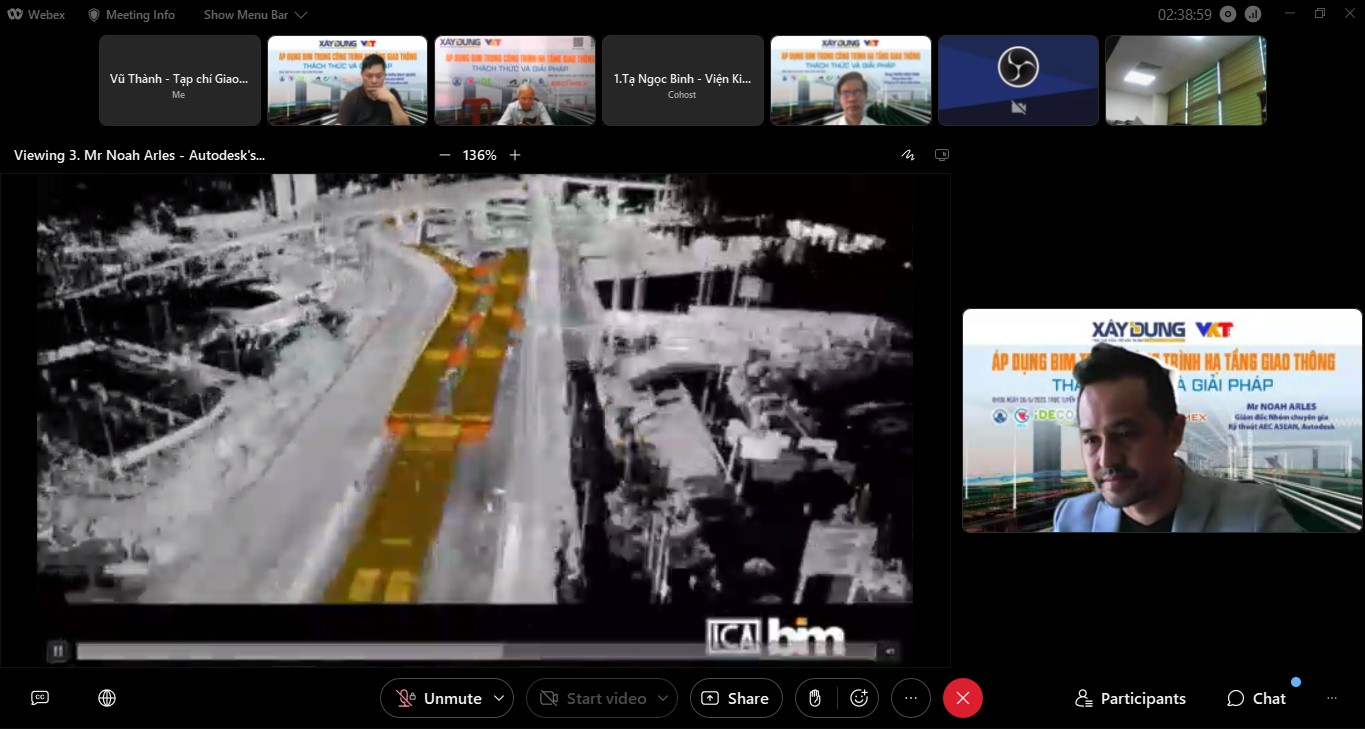
Task: Open the Chat panel
Action: (x=1257, y=698)
